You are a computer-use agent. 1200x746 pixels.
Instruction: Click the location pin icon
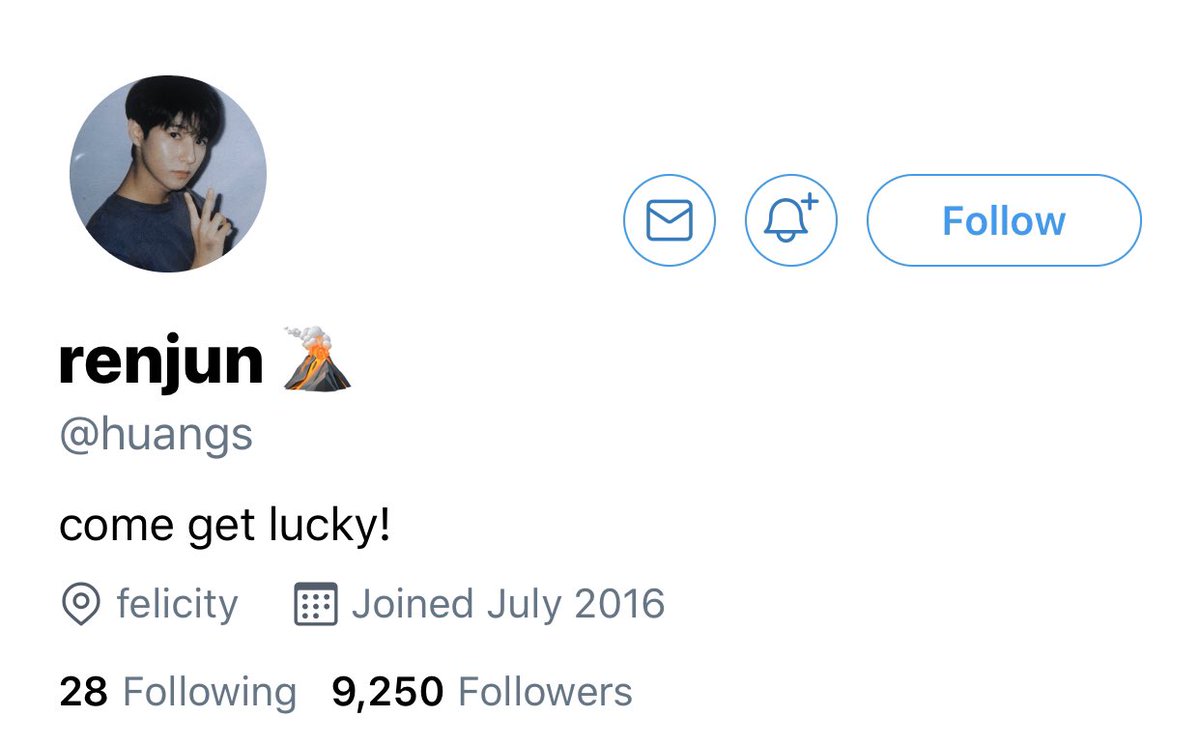point(80,604)
